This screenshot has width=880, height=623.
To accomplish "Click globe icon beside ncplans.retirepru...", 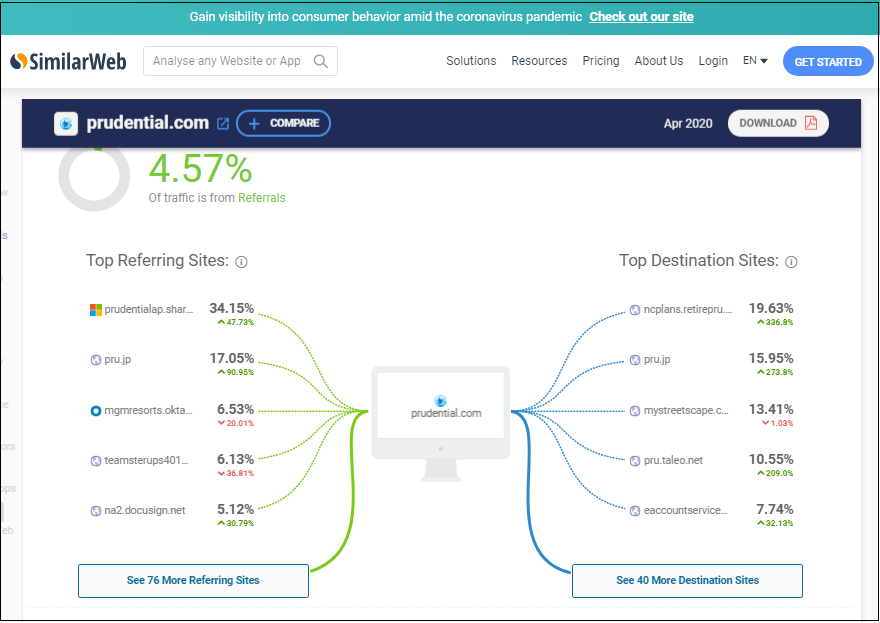I will pos(635,310).
